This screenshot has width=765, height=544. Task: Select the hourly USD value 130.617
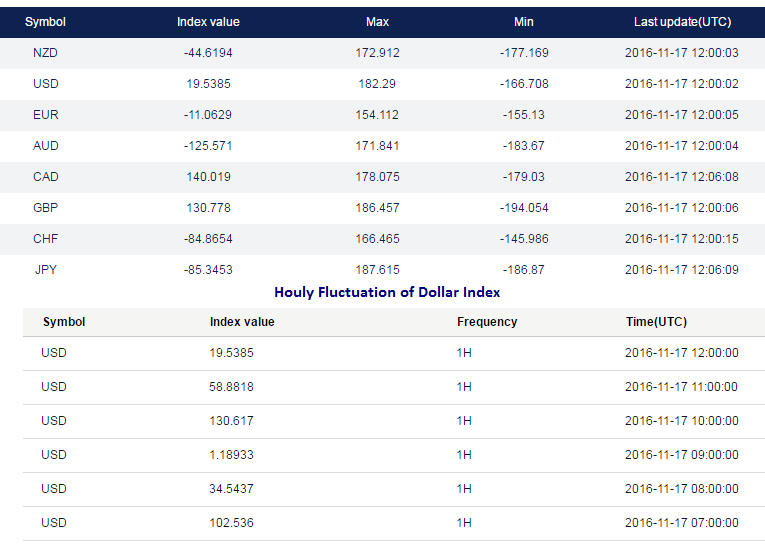pyautogui.click(x=232, y=421)
